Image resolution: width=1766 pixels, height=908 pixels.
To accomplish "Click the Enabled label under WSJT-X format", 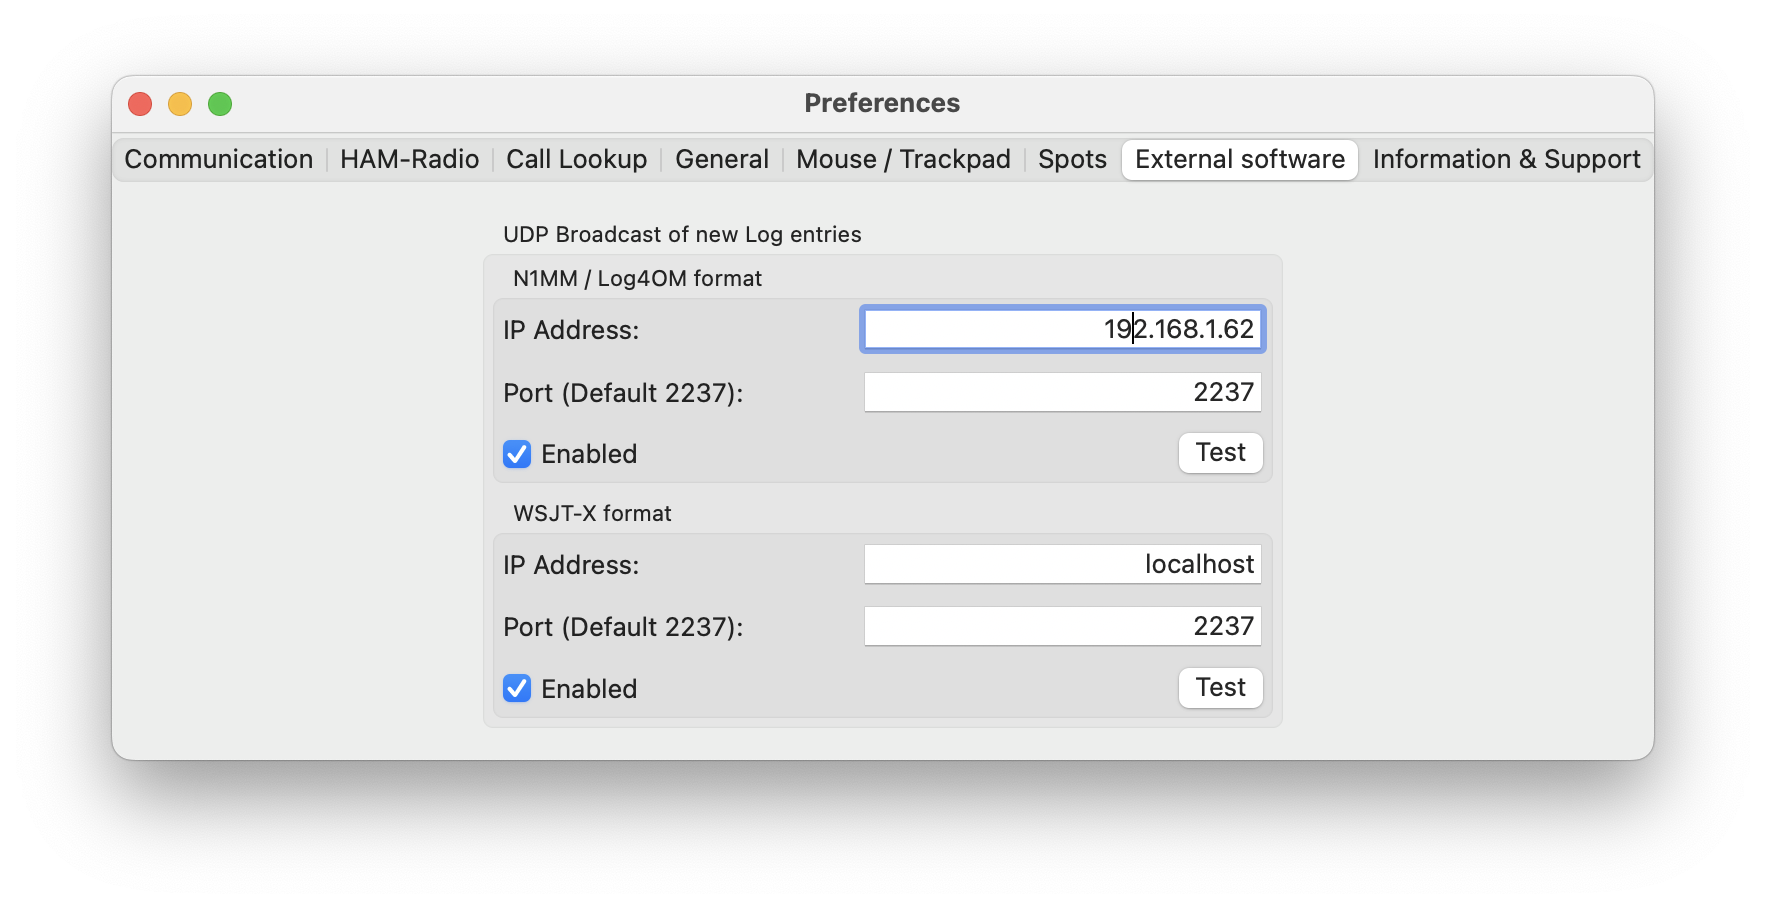I will pyautogui.click(x=589, y=689).
